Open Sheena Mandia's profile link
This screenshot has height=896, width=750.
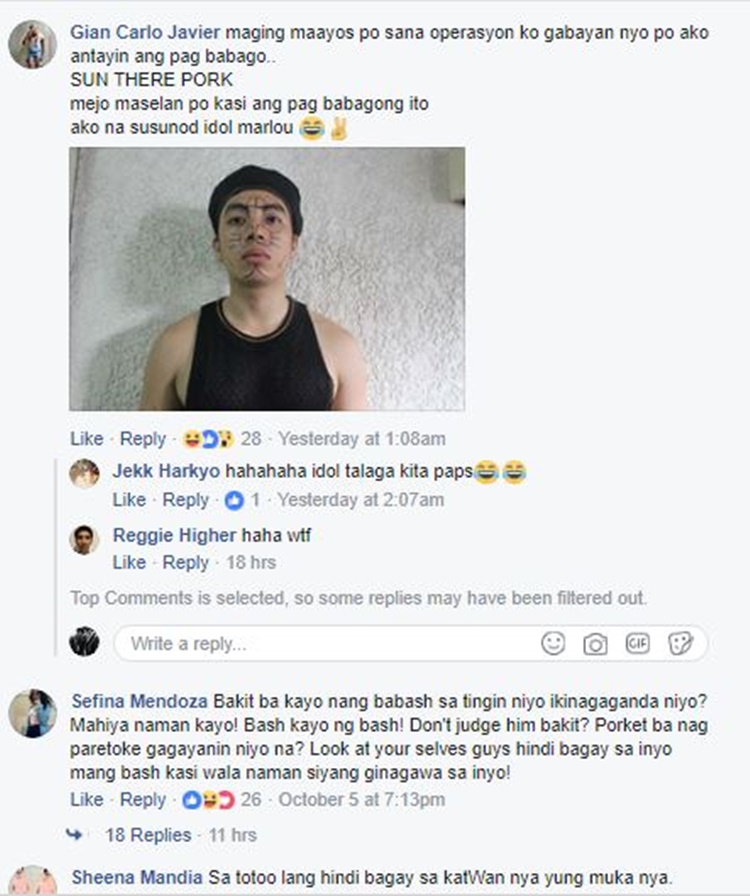point(137,877)
